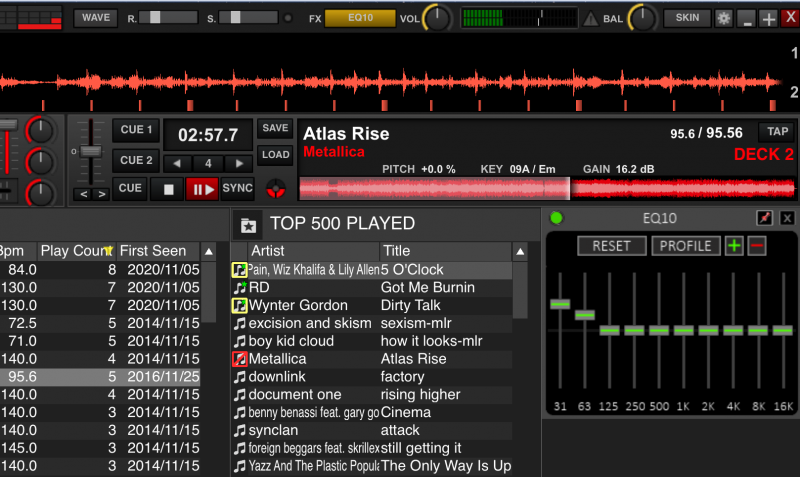Click the LOAD button
800x477 pixels.
click(275, 155)
